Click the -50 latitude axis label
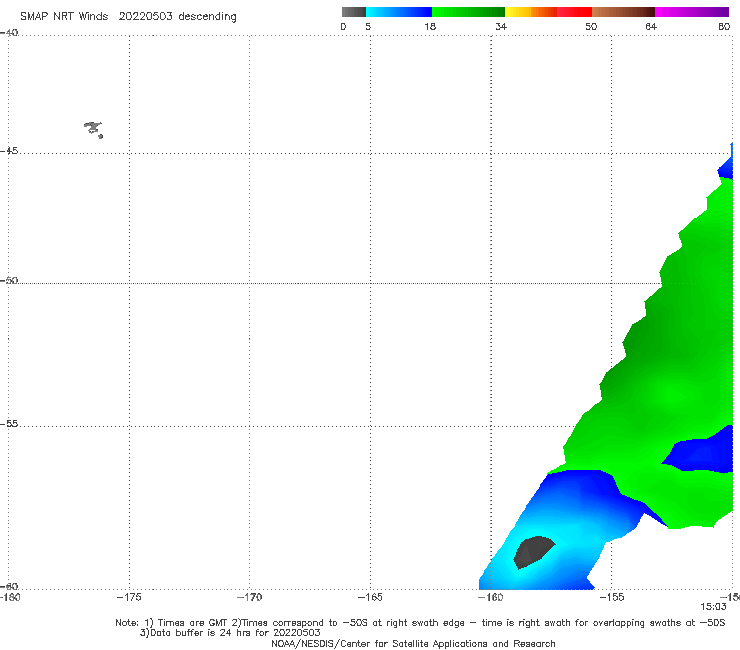 click(x=9, y=281)
